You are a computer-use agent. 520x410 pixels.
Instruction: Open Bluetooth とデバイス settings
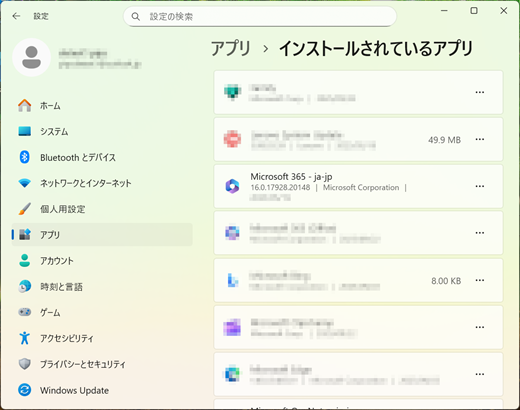(x=102, y=157)
